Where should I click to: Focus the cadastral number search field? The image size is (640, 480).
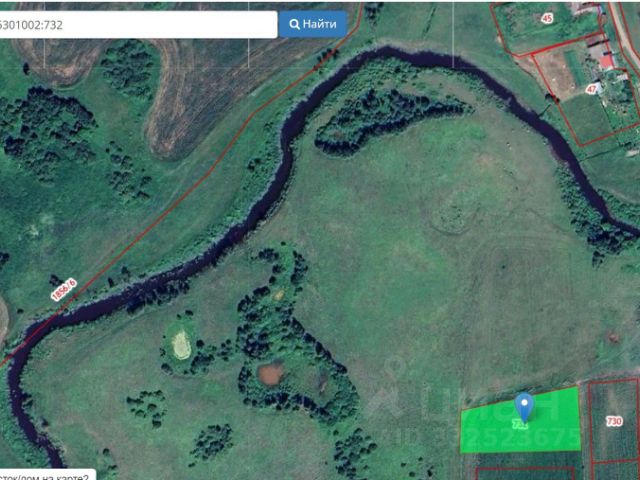point(138,24)
